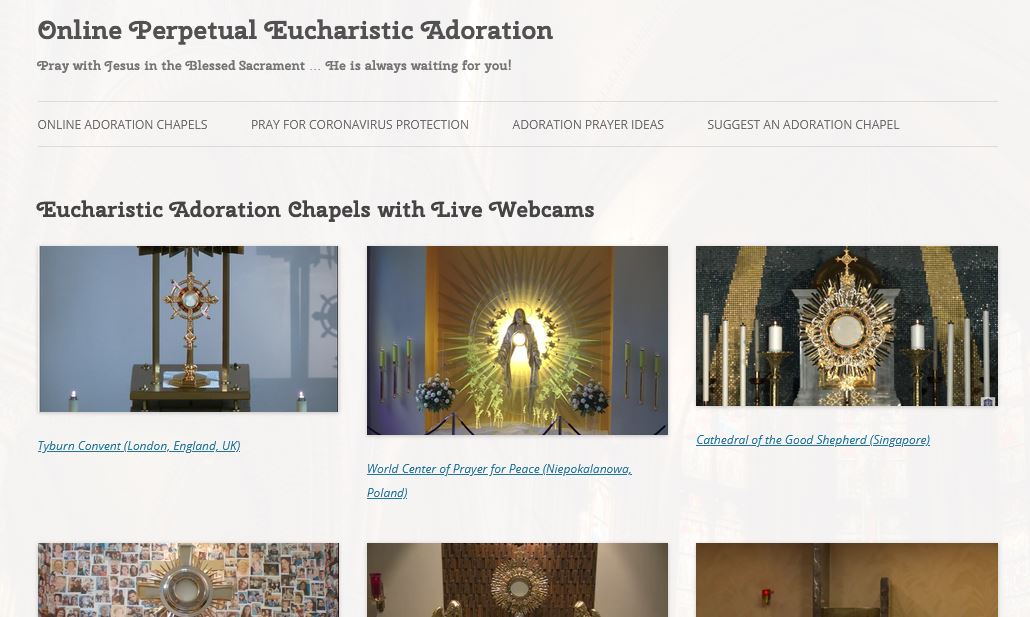Image resolution: width=1030 pixels, height=617 pixels.
Task: View the World Center of Prayer for Peace thumbnail
Action: click(x=517, y=340)
